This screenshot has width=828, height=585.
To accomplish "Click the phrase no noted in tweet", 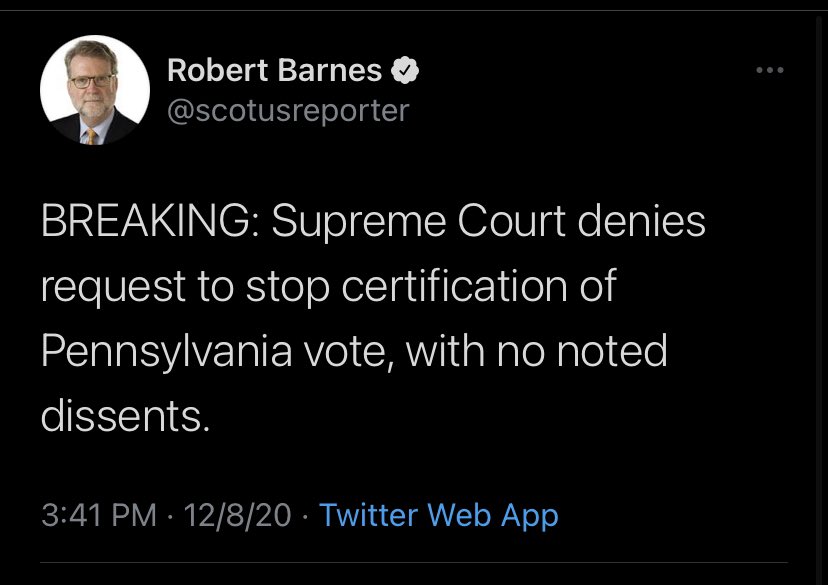I will pyautogui.click(x=582, y=351).
